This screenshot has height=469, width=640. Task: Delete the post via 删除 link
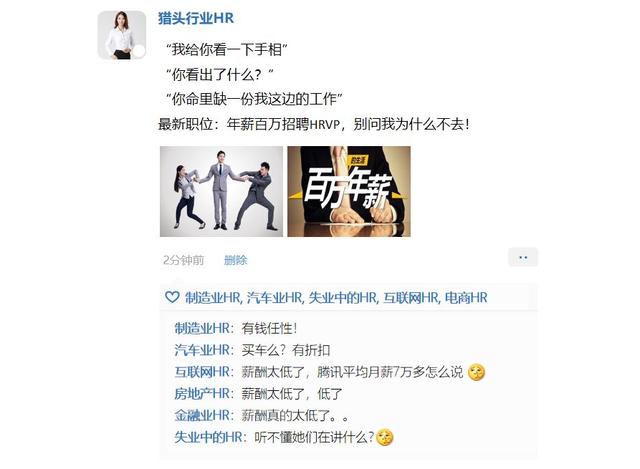[x=236, y=260]
